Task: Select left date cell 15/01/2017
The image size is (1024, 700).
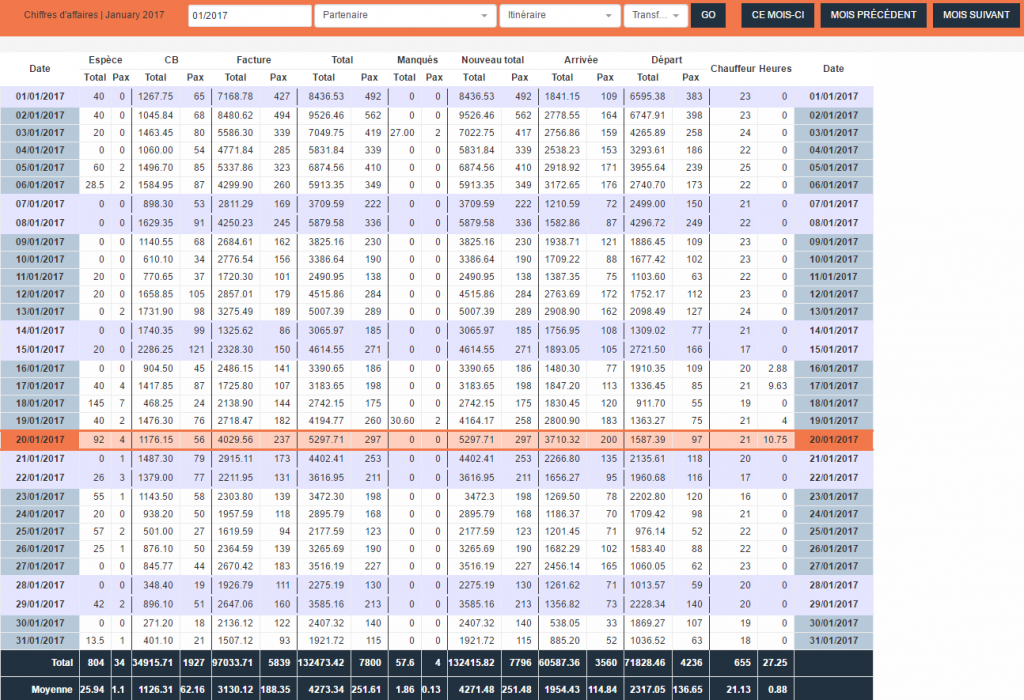Action: tap(40, 349)
